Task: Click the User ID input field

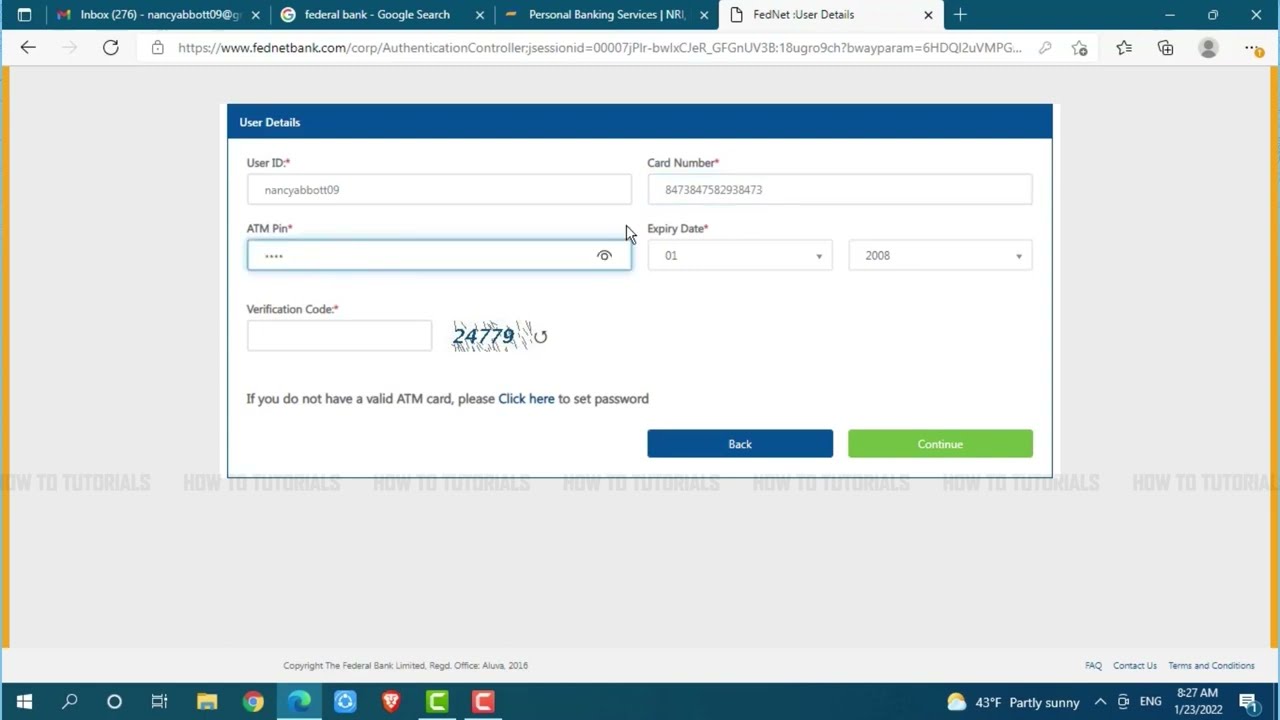Action: (439, 190)
